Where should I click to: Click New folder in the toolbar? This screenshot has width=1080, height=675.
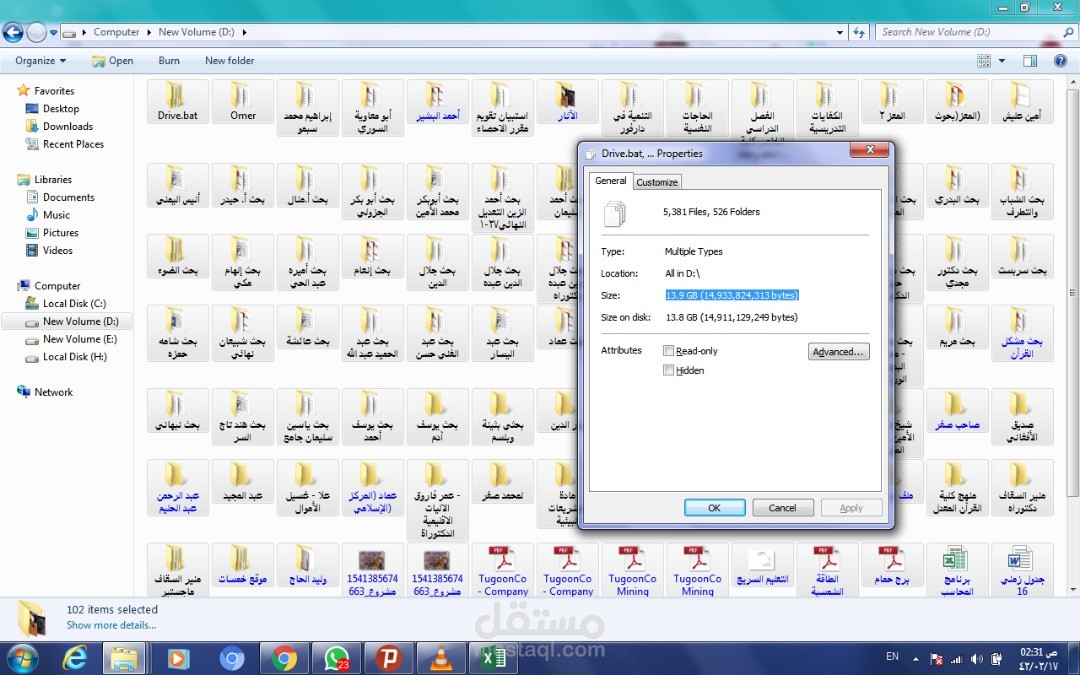point(229,61)
